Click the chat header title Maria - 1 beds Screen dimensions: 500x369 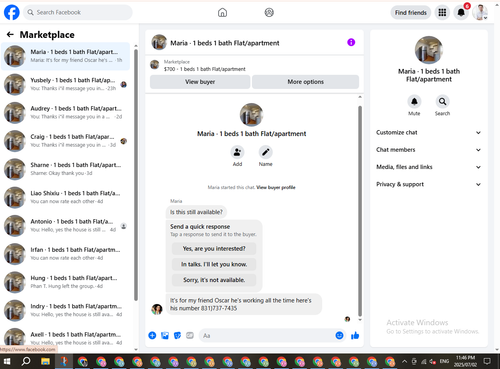coord(225,43)
